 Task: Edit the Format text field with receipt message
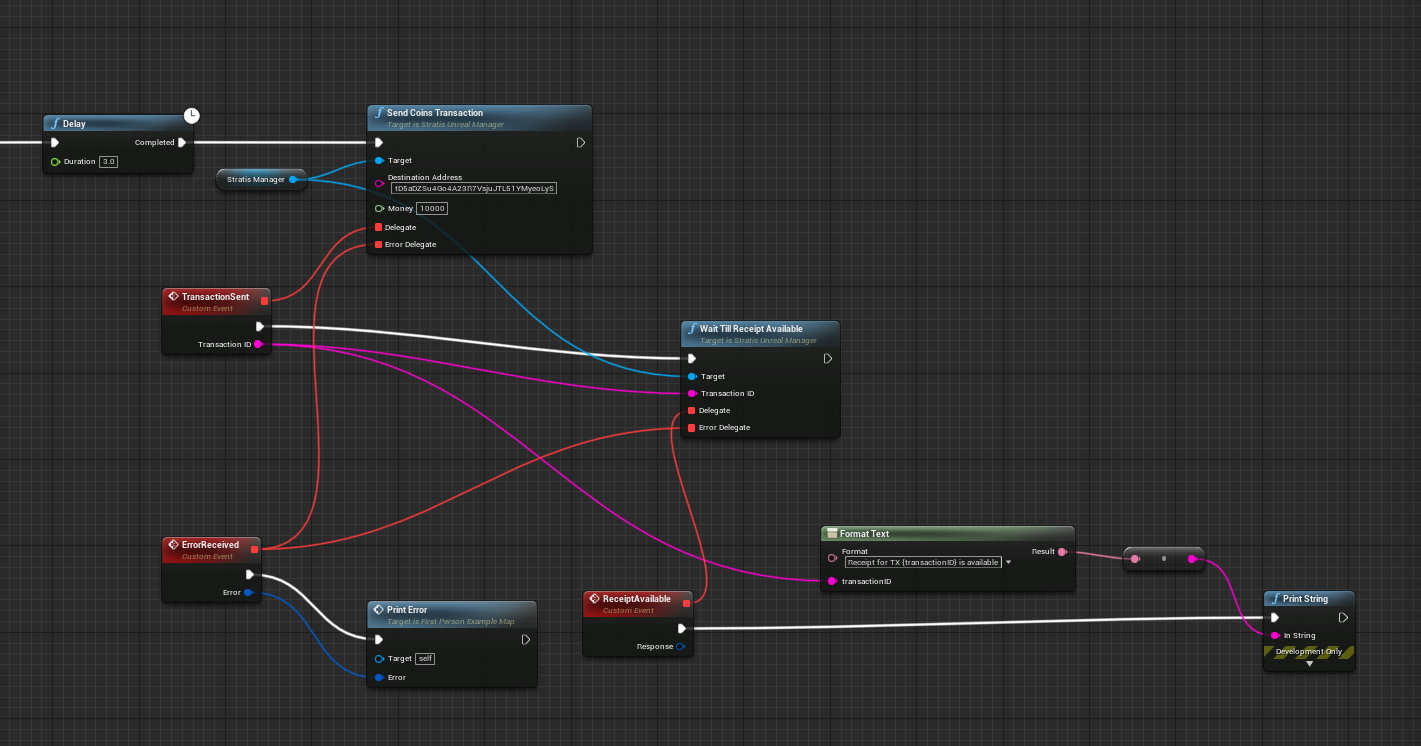click(x=923, y=562)
